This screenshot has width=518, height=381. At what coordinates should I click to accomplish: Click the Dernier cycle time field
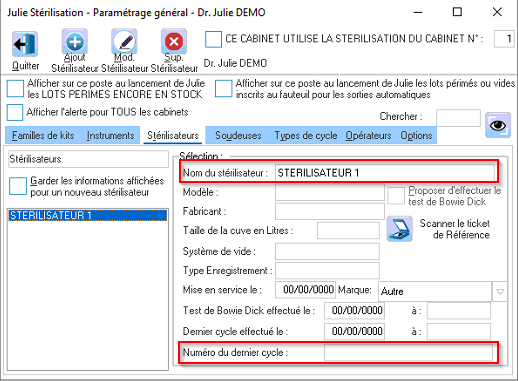459,331
